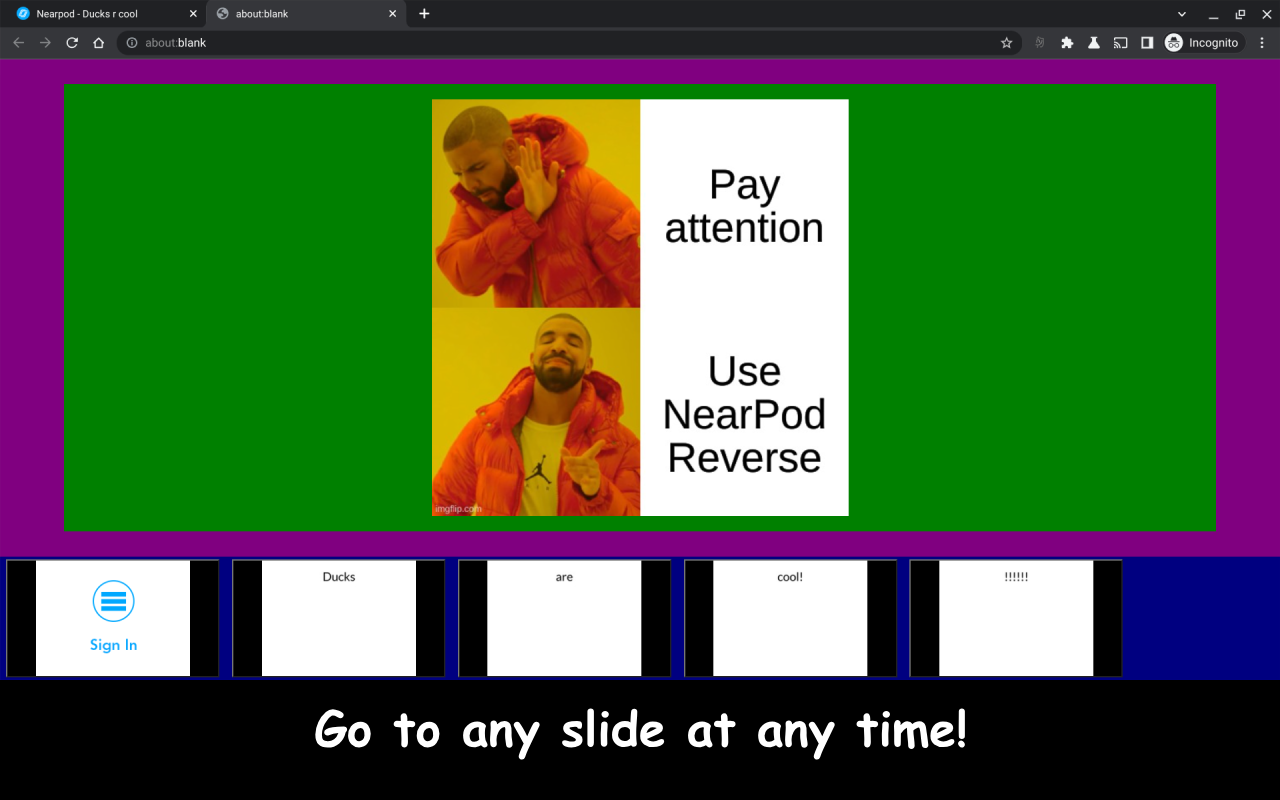Viewport: 1280px width, 800px height.
Task: Close the about:blank tab
Action: click(392, 14)
